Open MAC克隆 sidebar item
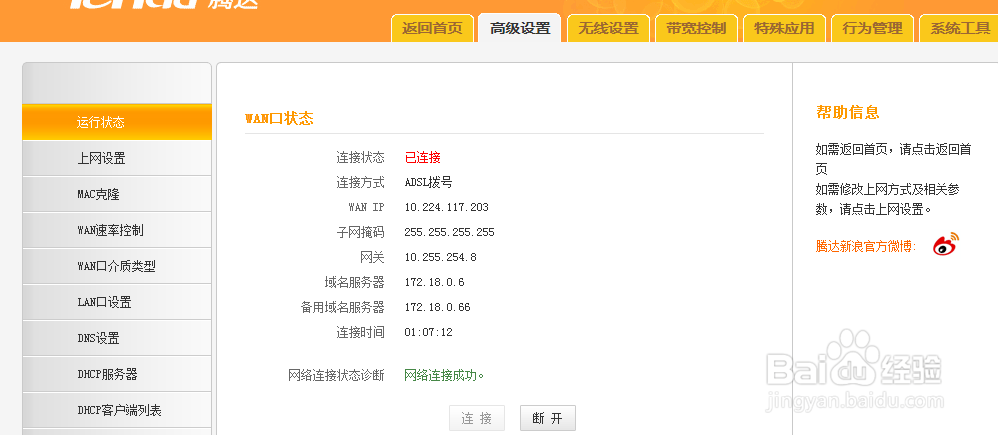998x435 pixels. click(x=117, y=194)
